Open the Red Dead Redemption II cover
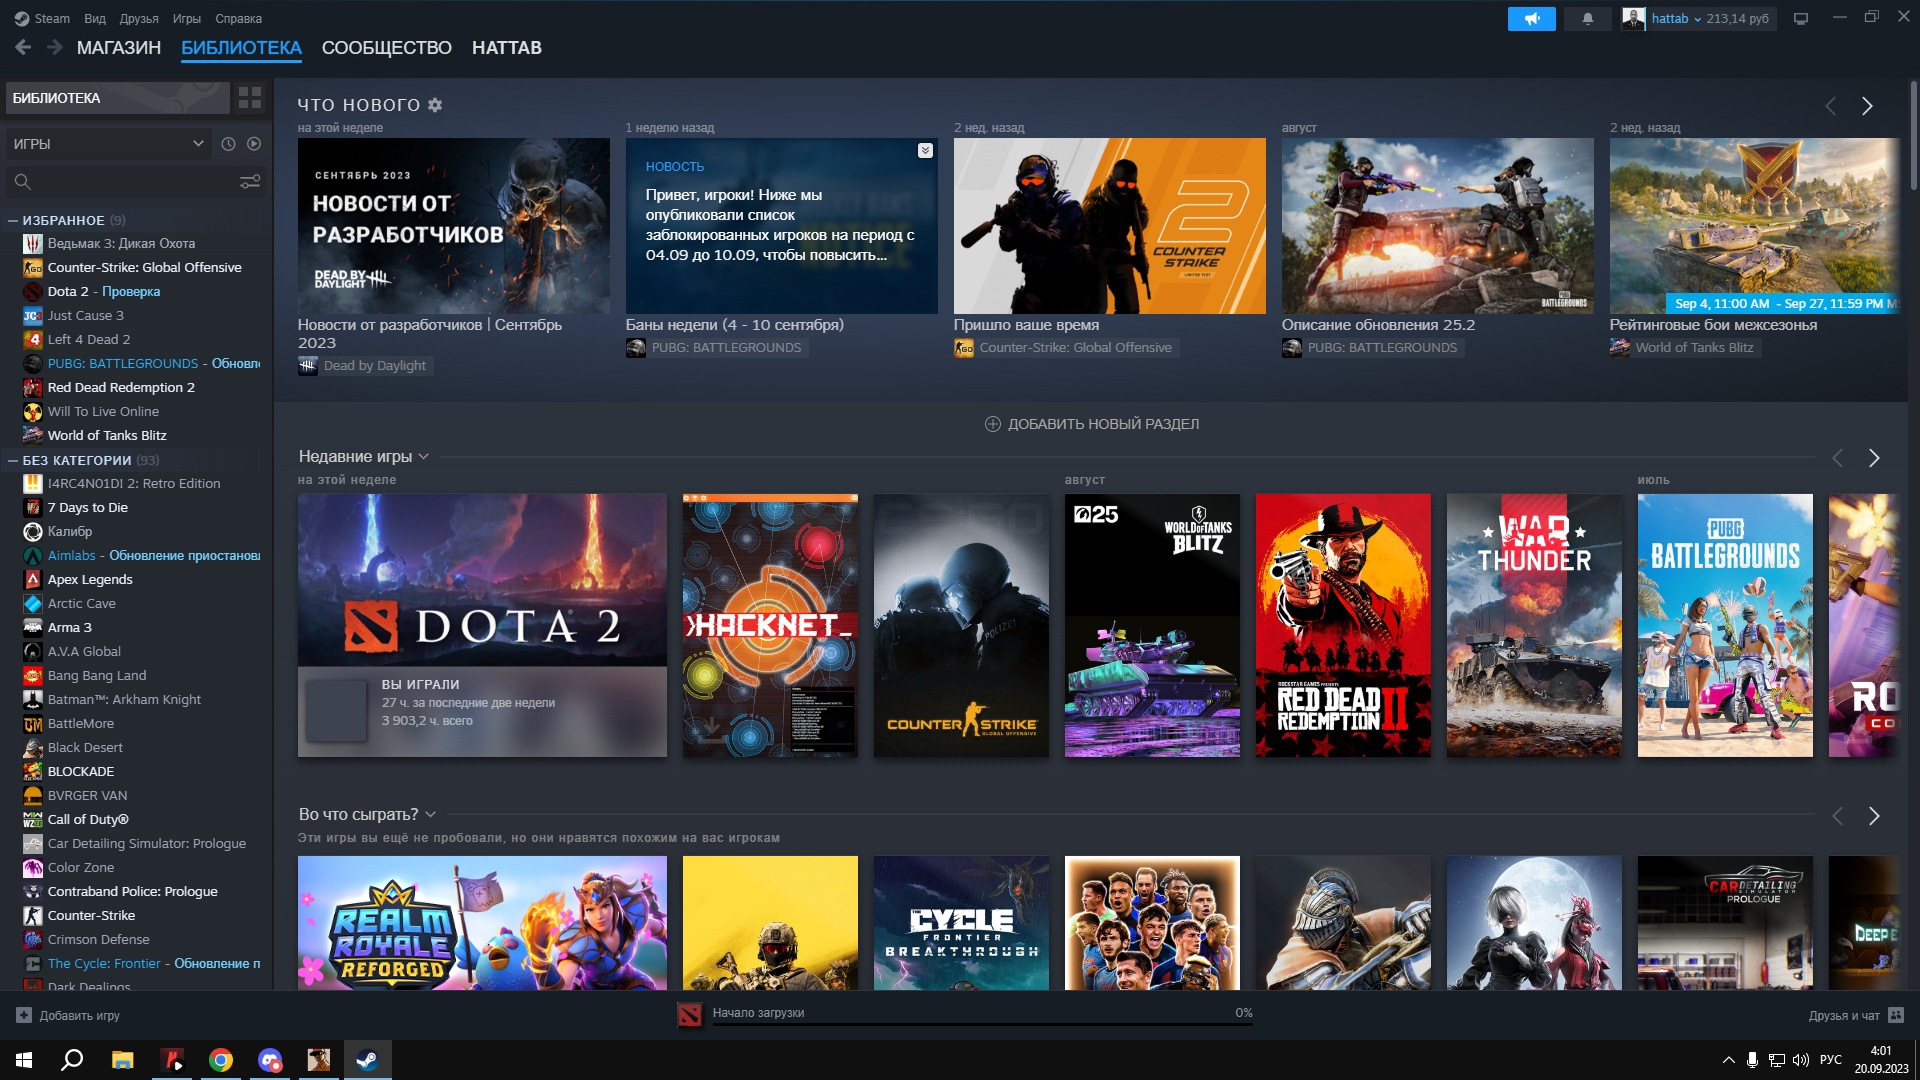This screenshot has width=1920, height=1080. (x=1343, y=625)
